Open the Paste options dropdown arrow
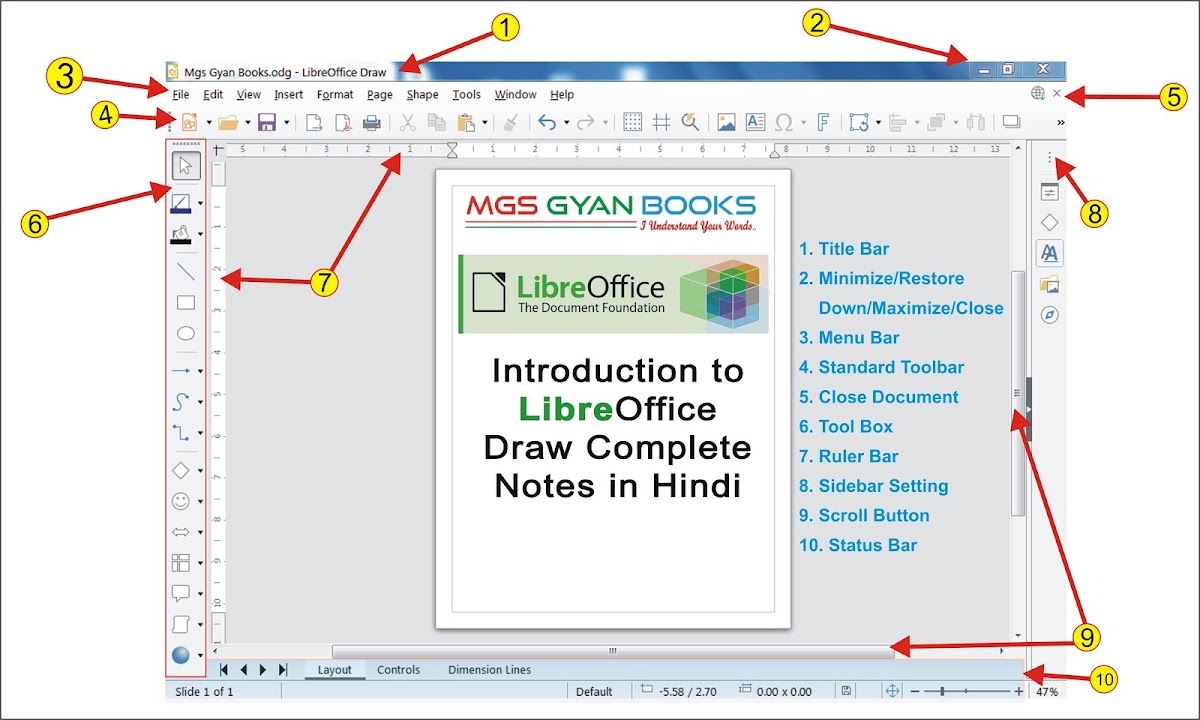 485,123
